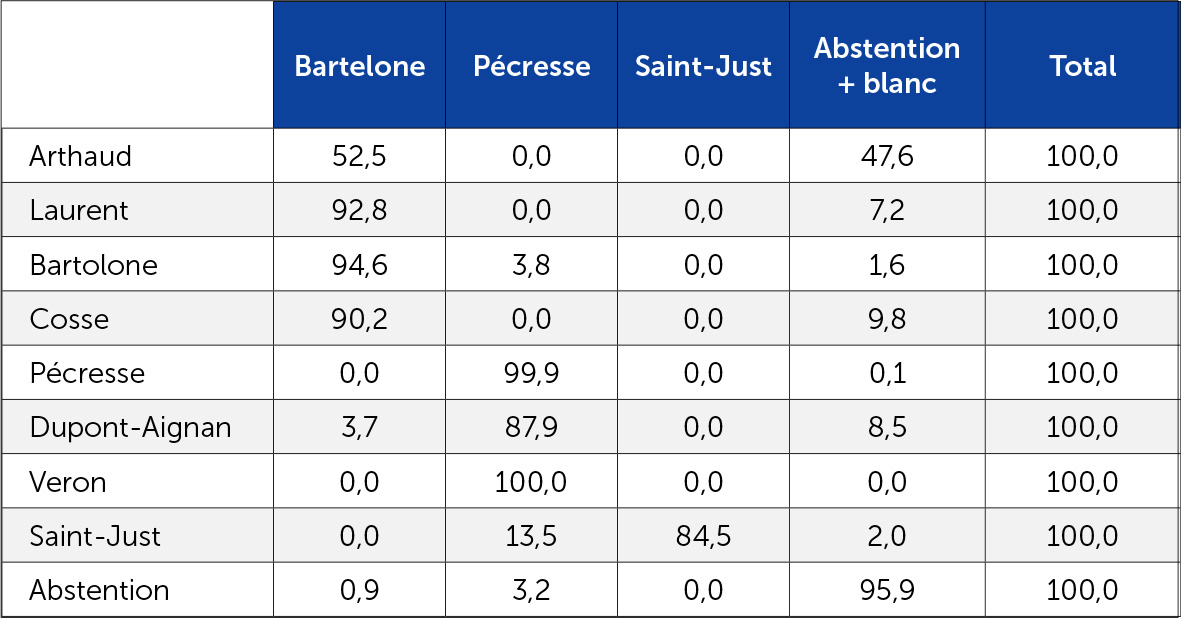Select the 99,9 value cell
Viewport: 1181px width, 618px height.
(531, 373)
